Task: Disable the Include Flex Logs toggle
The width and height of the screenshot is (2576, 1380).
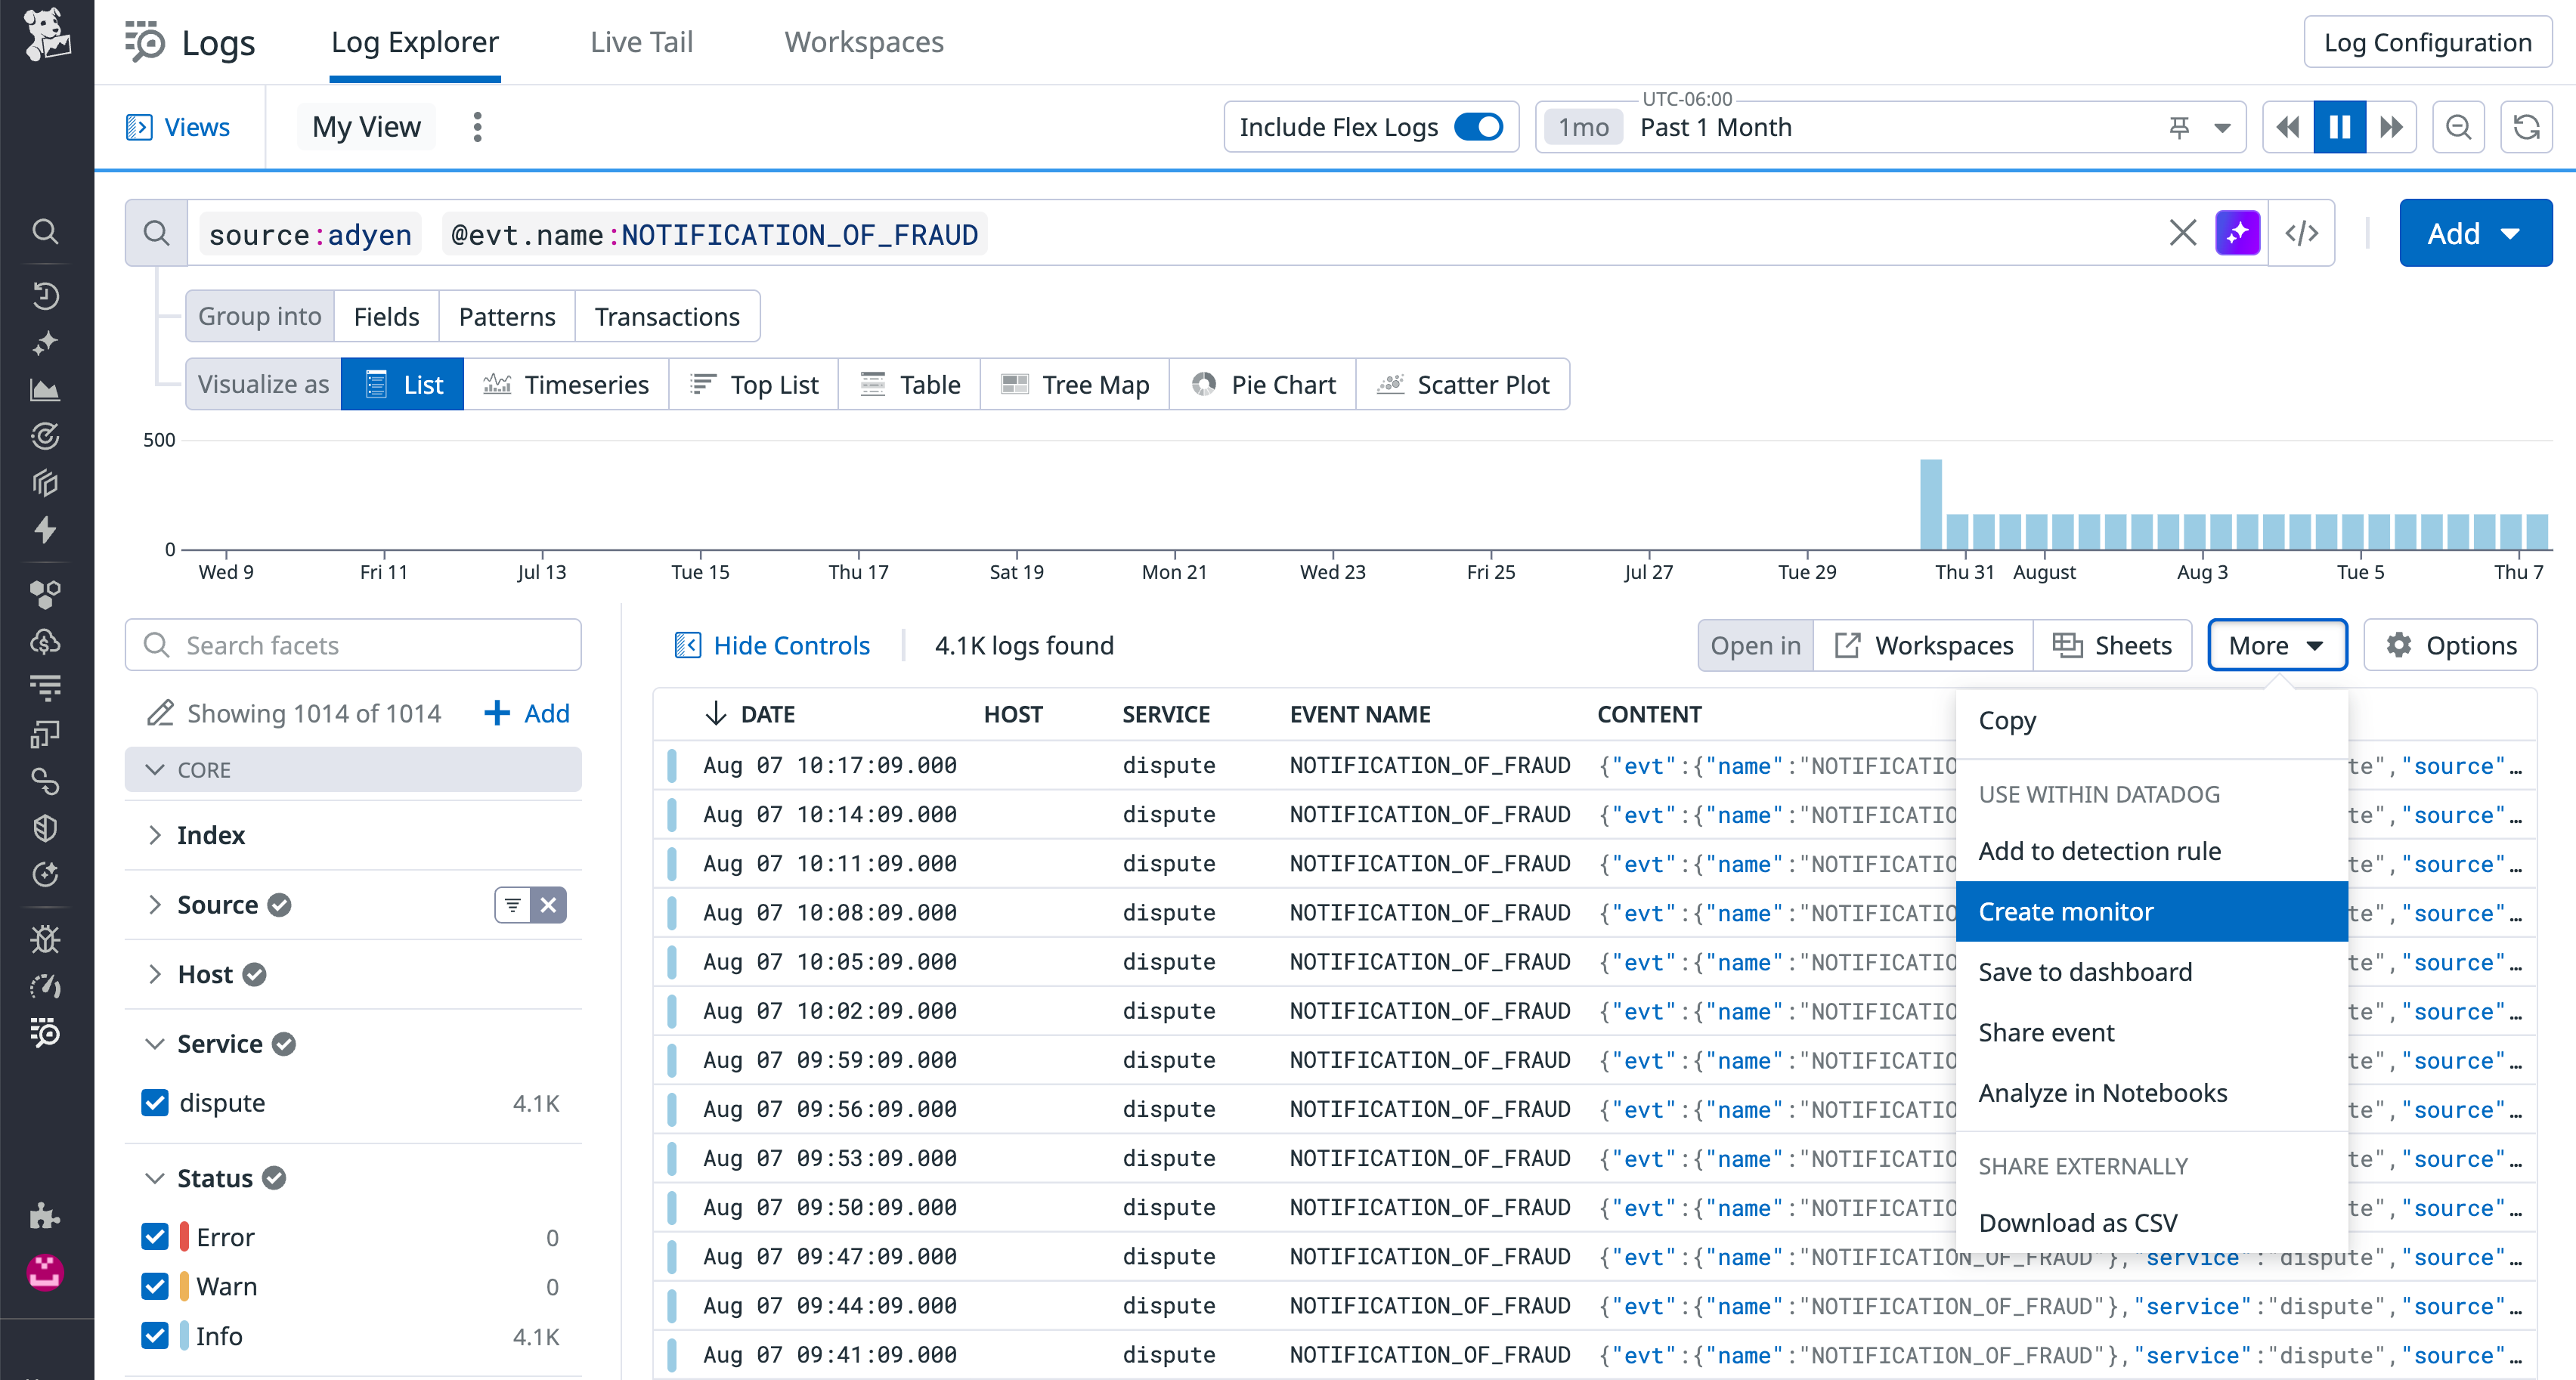Action: tap(1479, 127)
